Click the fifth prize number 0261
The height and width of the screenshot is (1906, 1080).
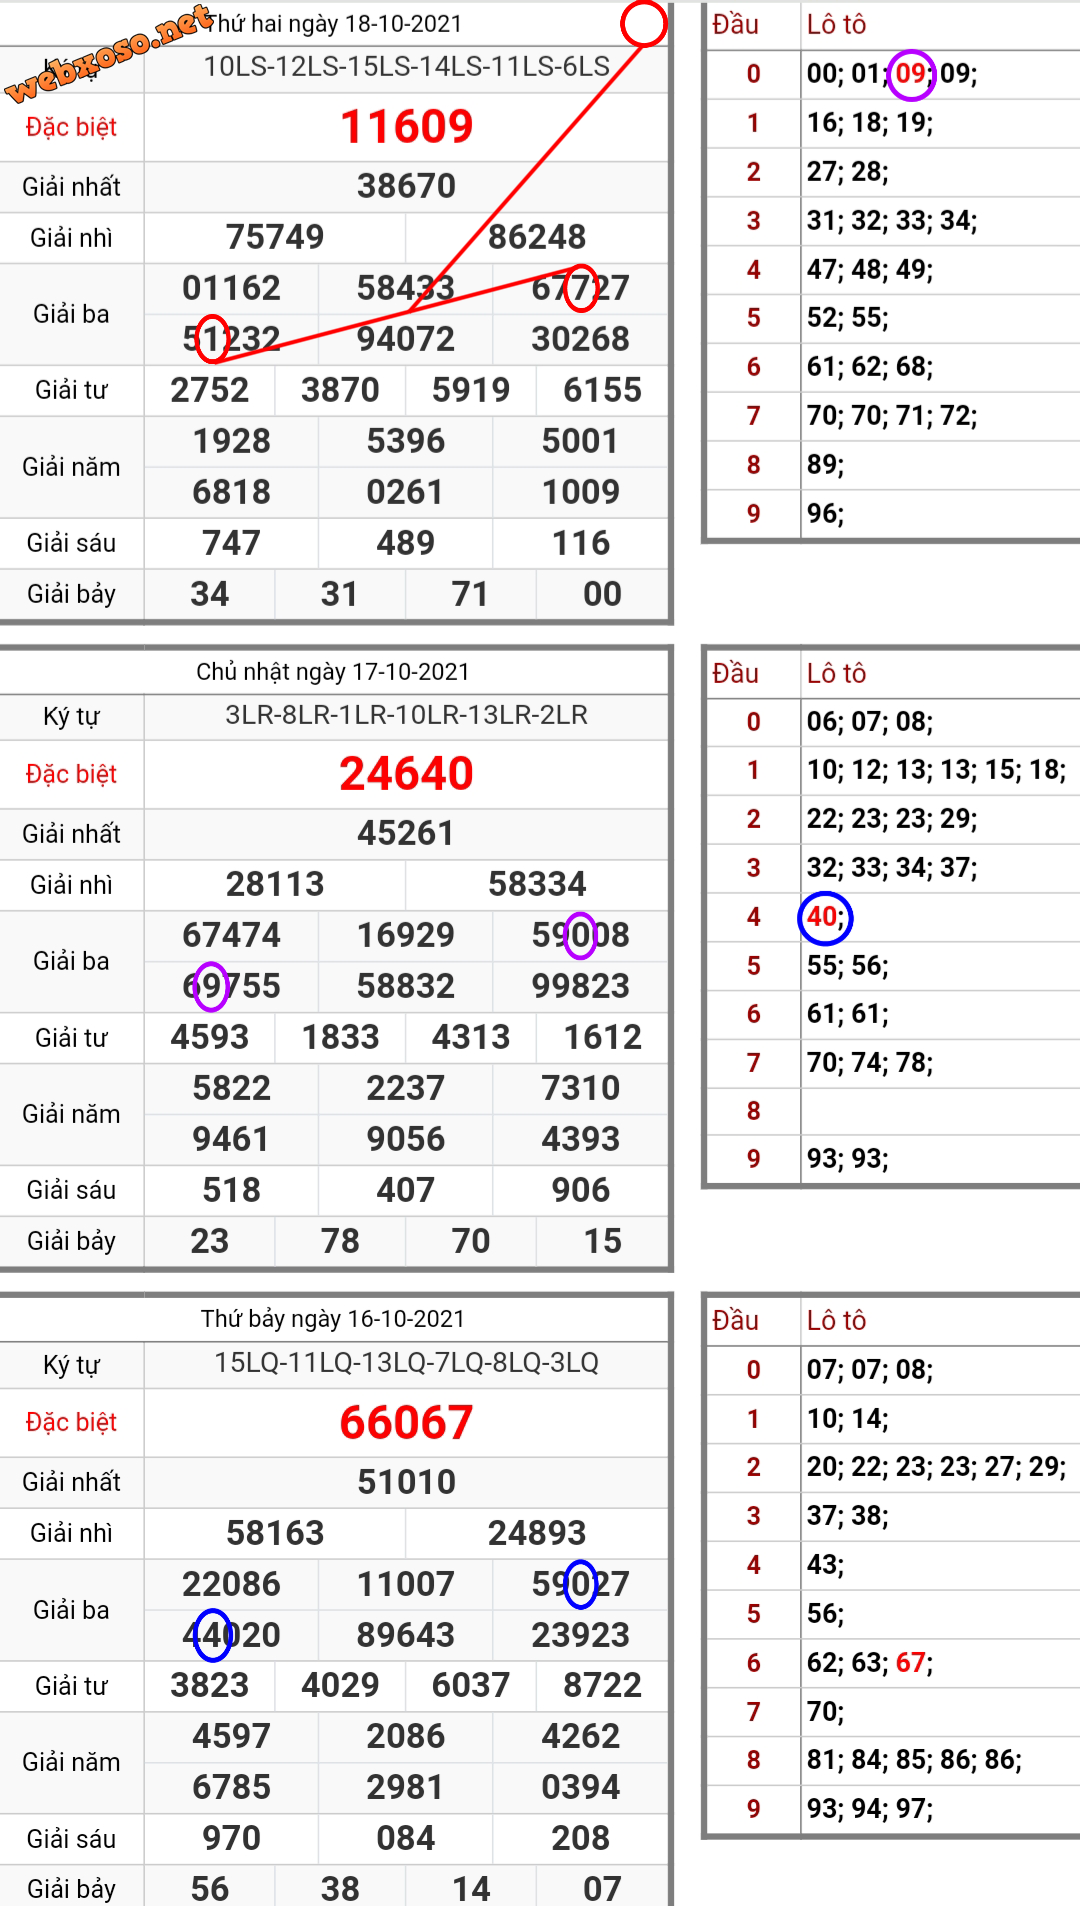[406, 492]
